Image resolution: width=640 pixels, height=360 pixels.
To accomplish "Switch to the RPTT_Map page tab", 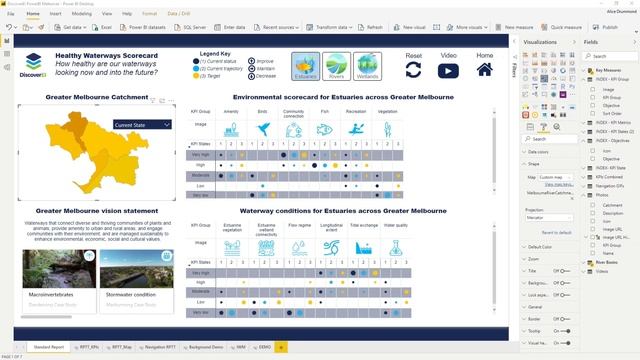I will pyautogui.click(x=120, y=347).
